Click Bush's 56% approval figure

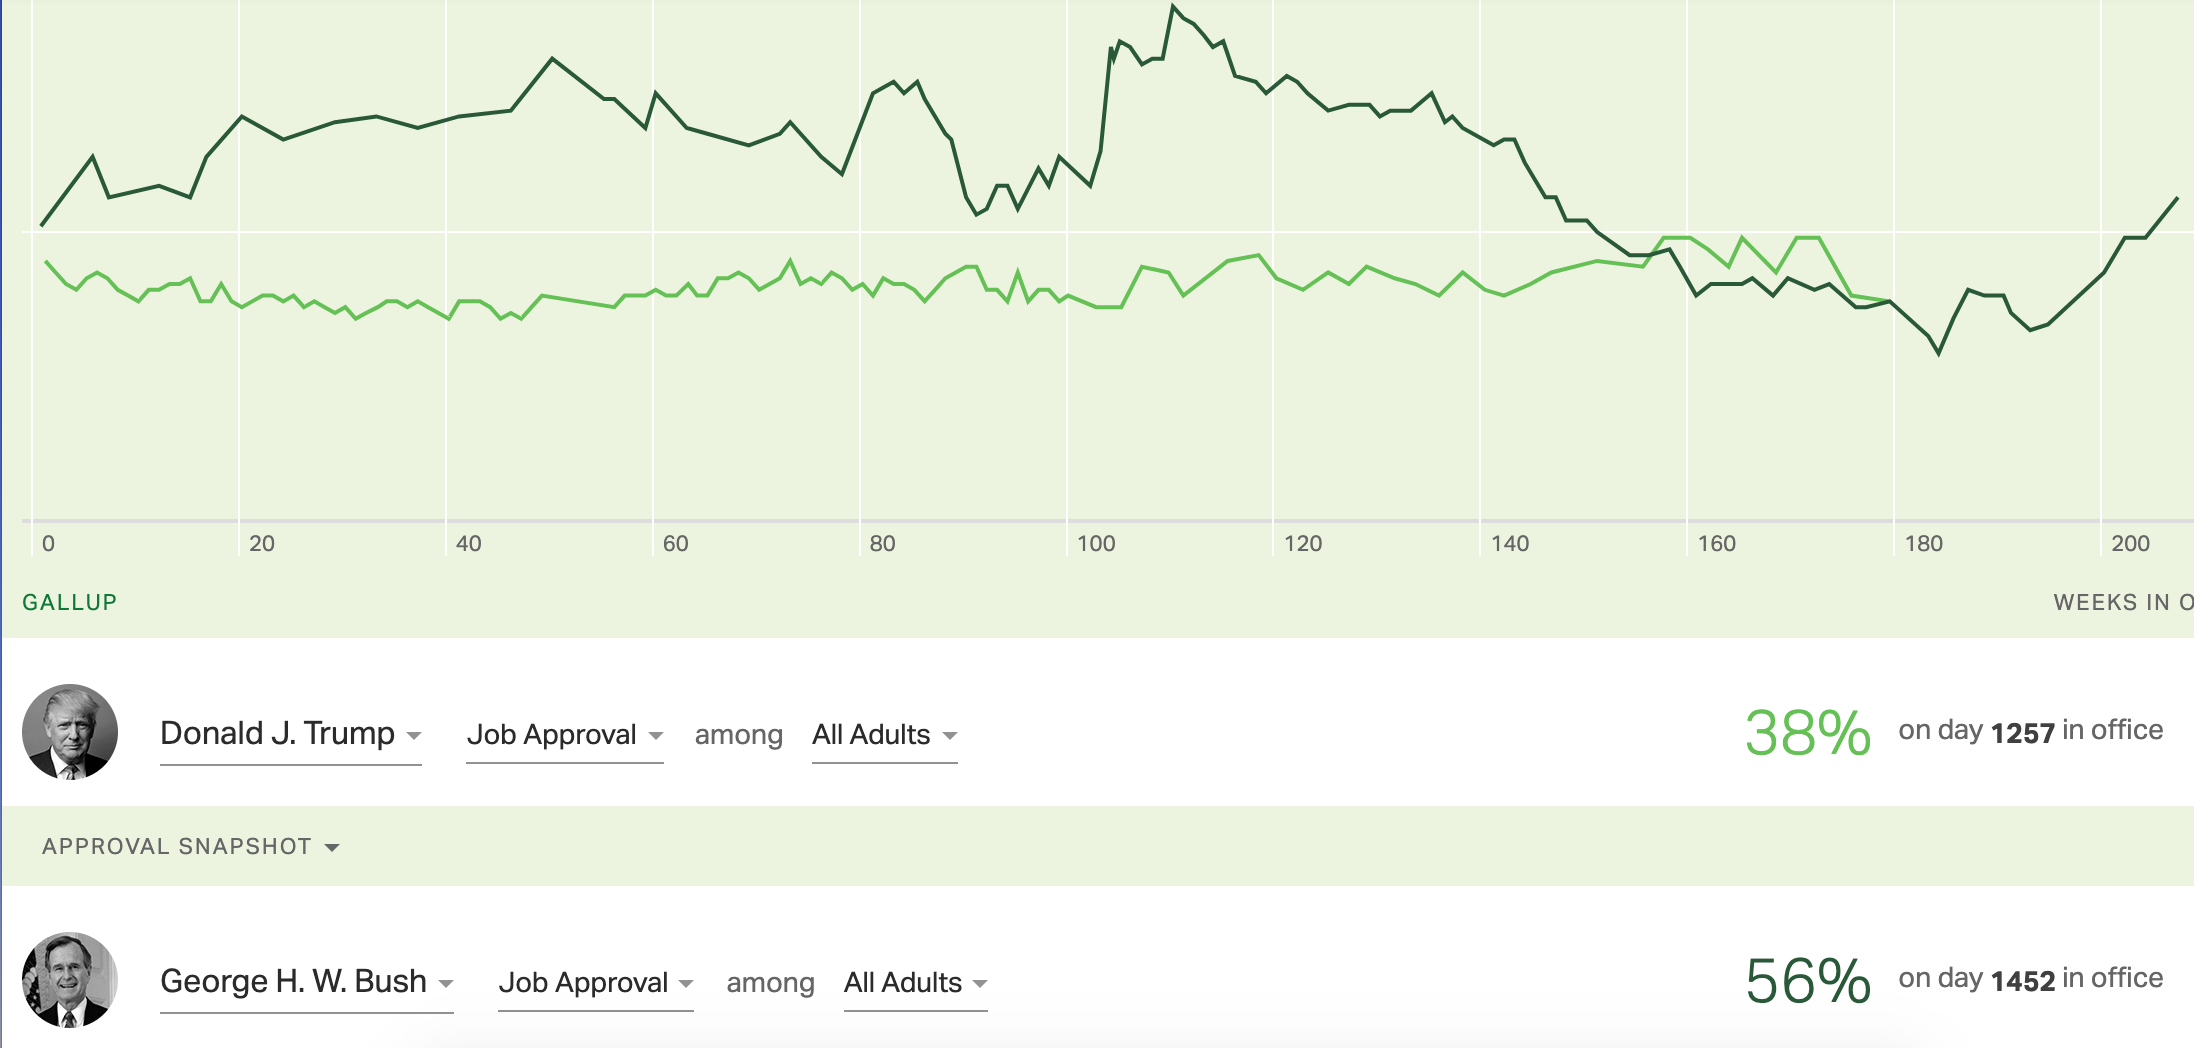[1807, 981]
